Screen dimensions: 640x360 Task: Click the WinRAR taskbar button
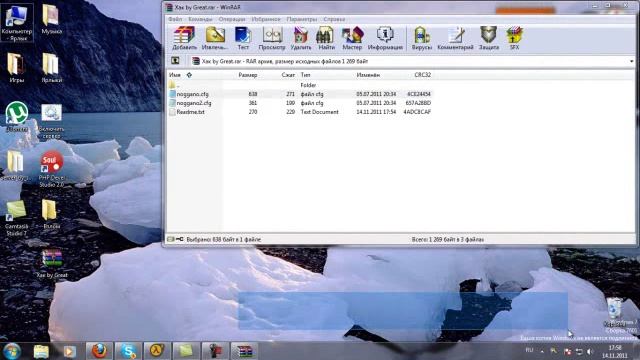coord(244,351)
